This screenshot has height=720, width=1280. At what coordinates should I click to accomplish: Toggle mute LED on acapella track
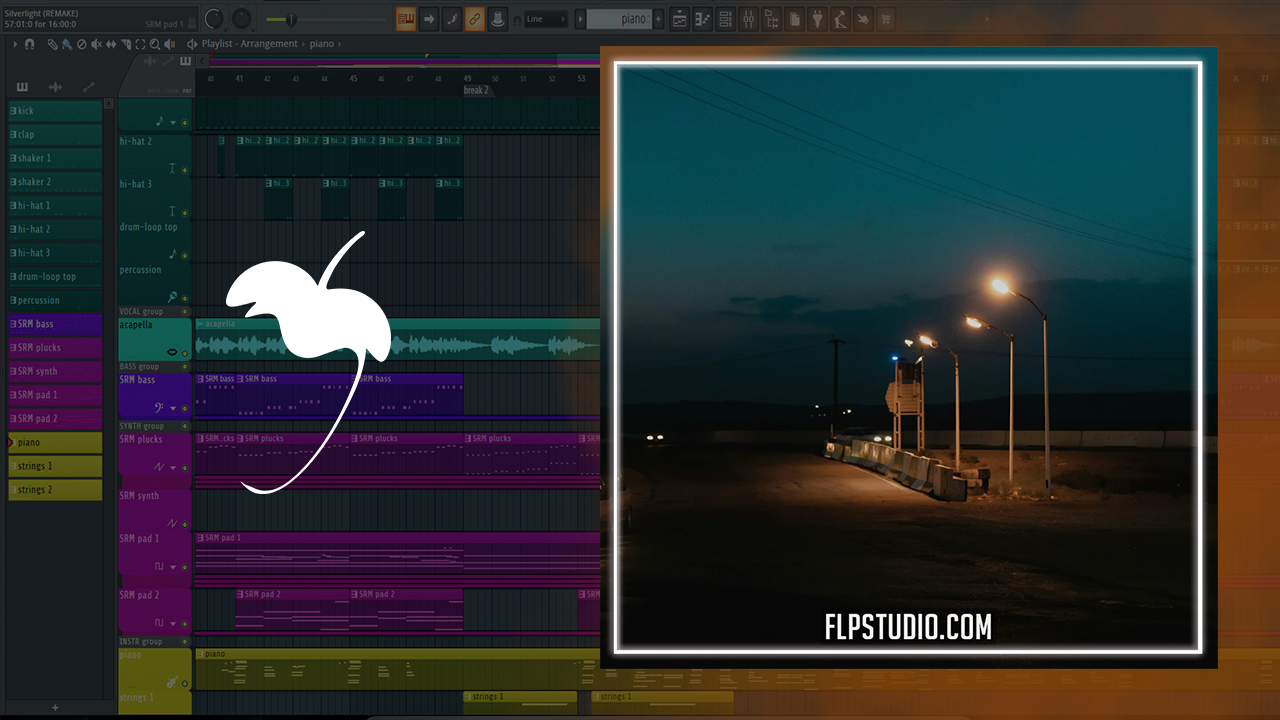tap(184, 352)
